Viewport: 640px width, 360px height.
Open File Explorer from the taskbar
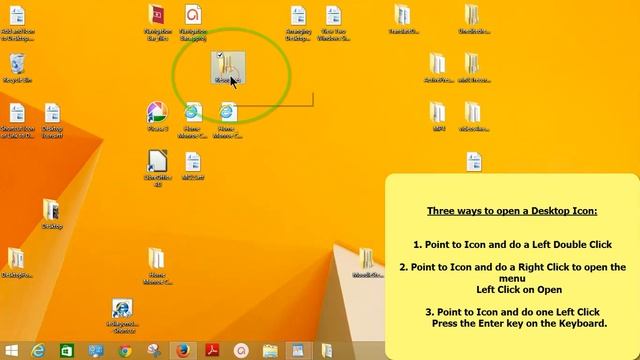pyautogui.click(x=270, y=351)
